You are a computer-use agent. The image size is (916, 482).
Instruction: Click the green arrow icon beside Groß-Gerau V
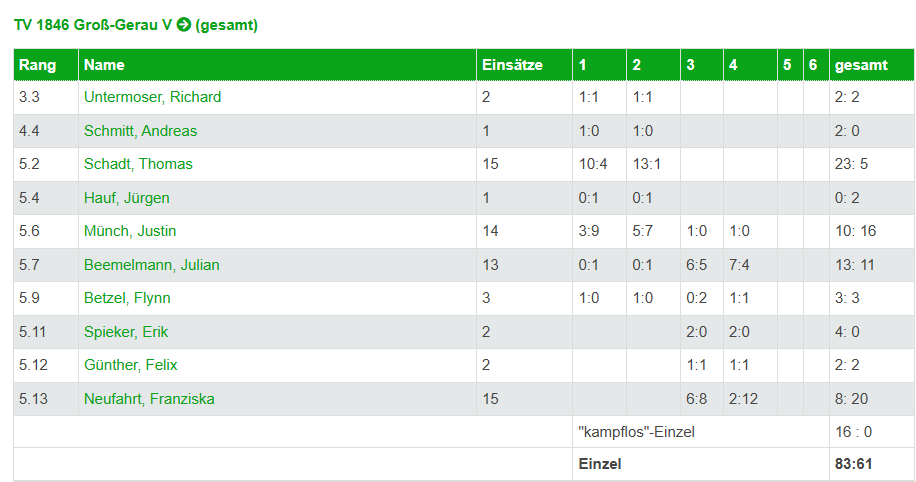tap(184, 25)
